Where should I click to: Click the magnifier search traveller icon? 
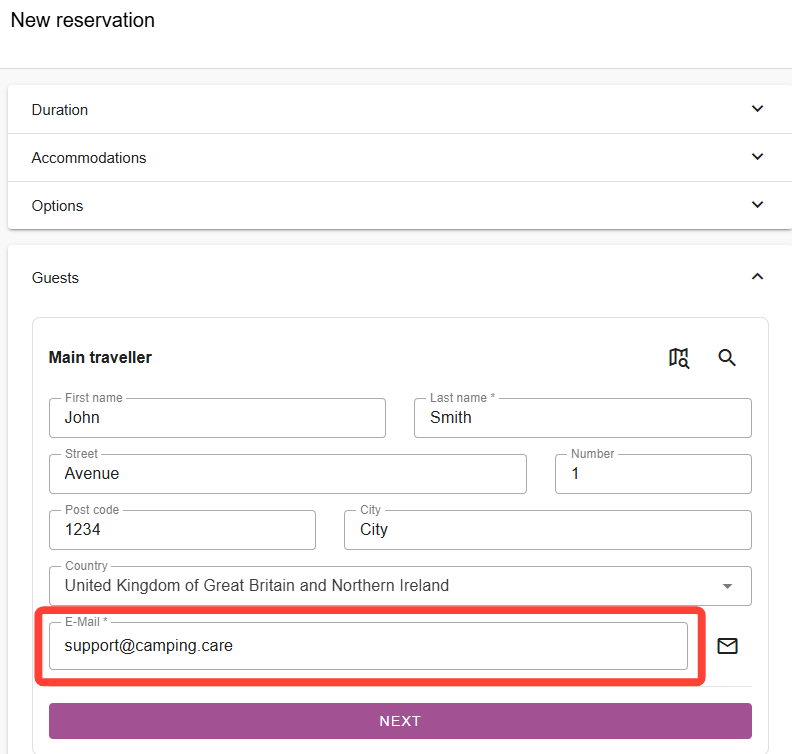727,358
